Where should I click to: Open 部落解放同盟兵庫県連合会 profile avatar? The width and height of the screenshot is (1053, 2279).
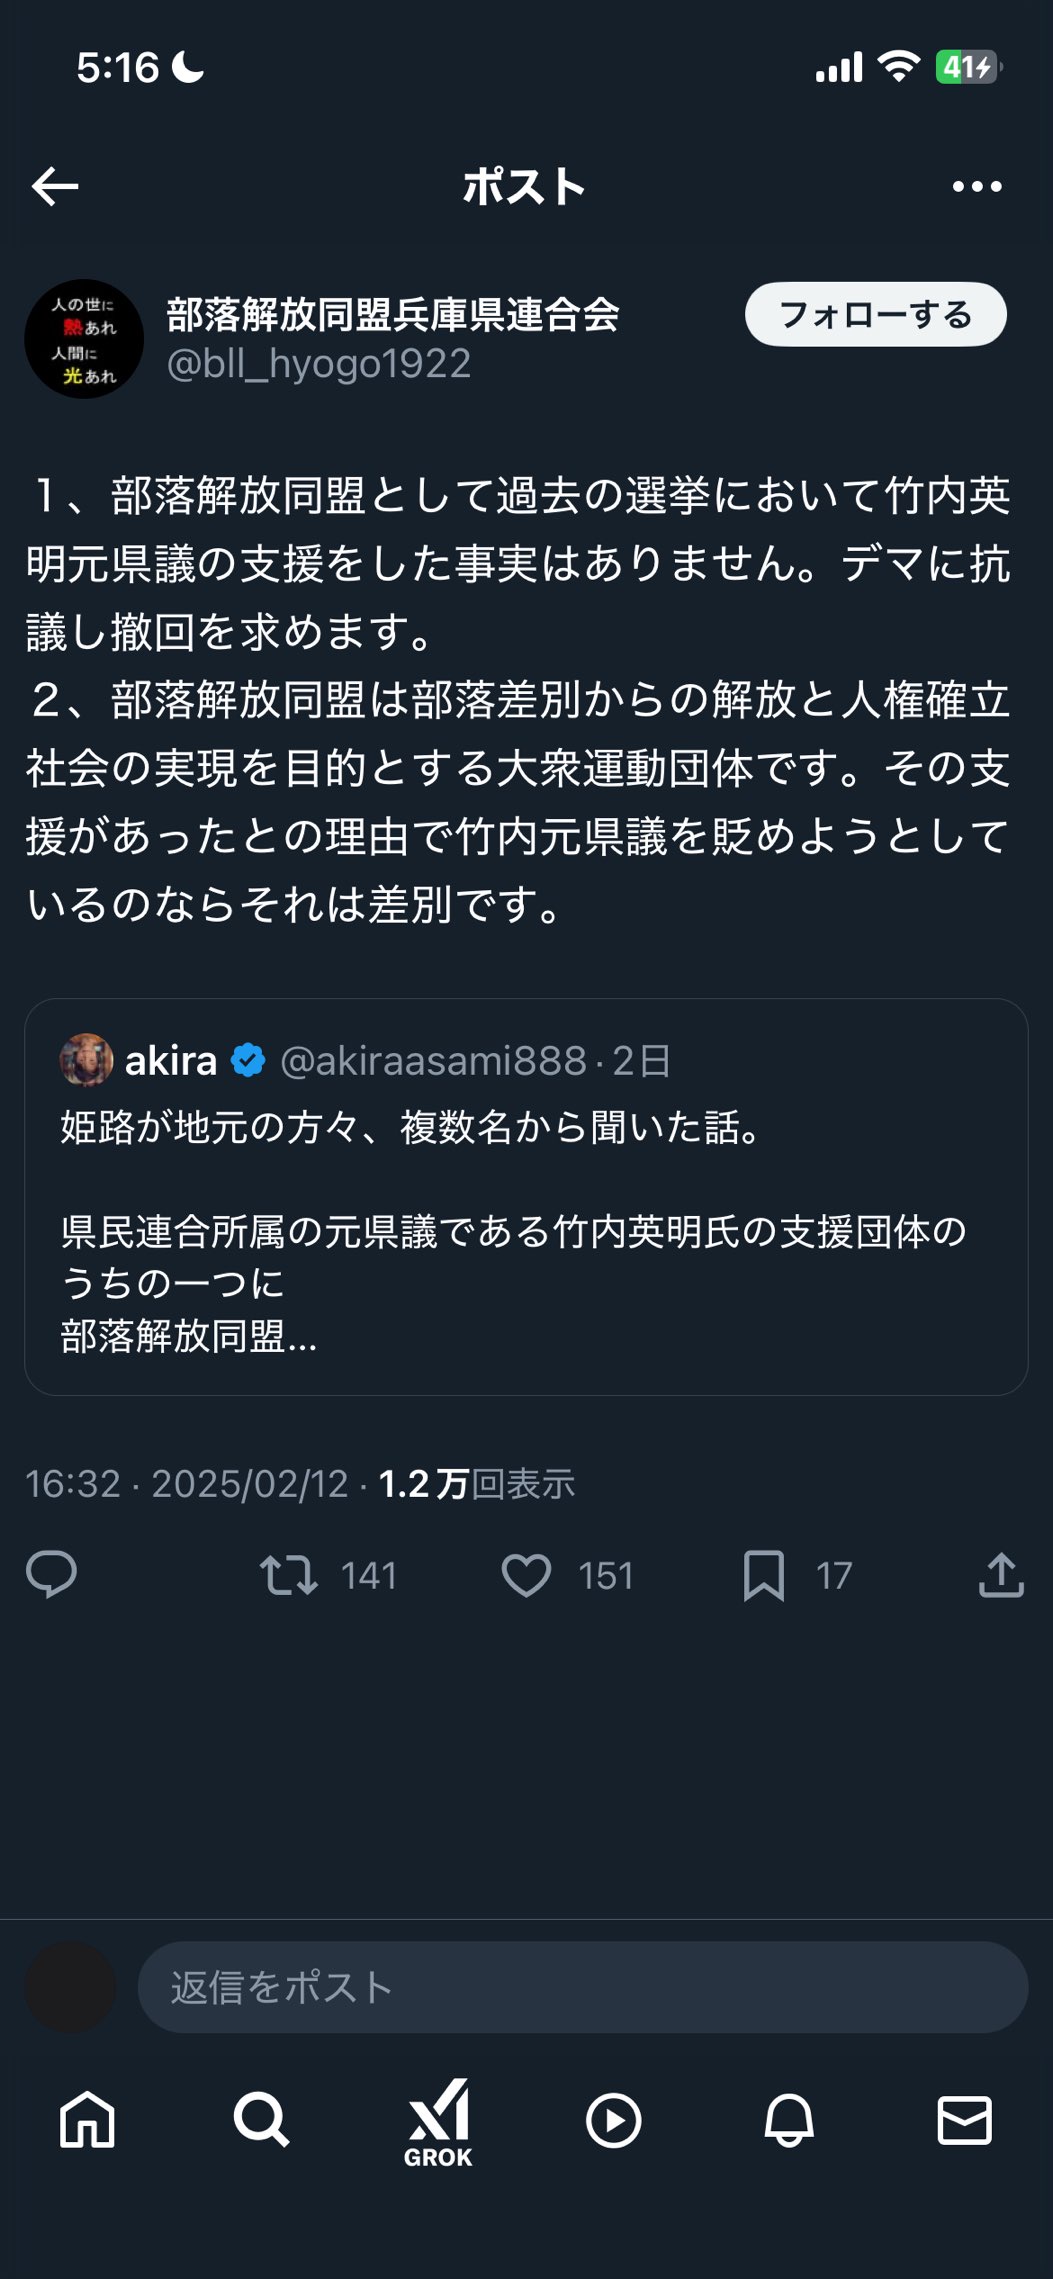click(84, 339)
